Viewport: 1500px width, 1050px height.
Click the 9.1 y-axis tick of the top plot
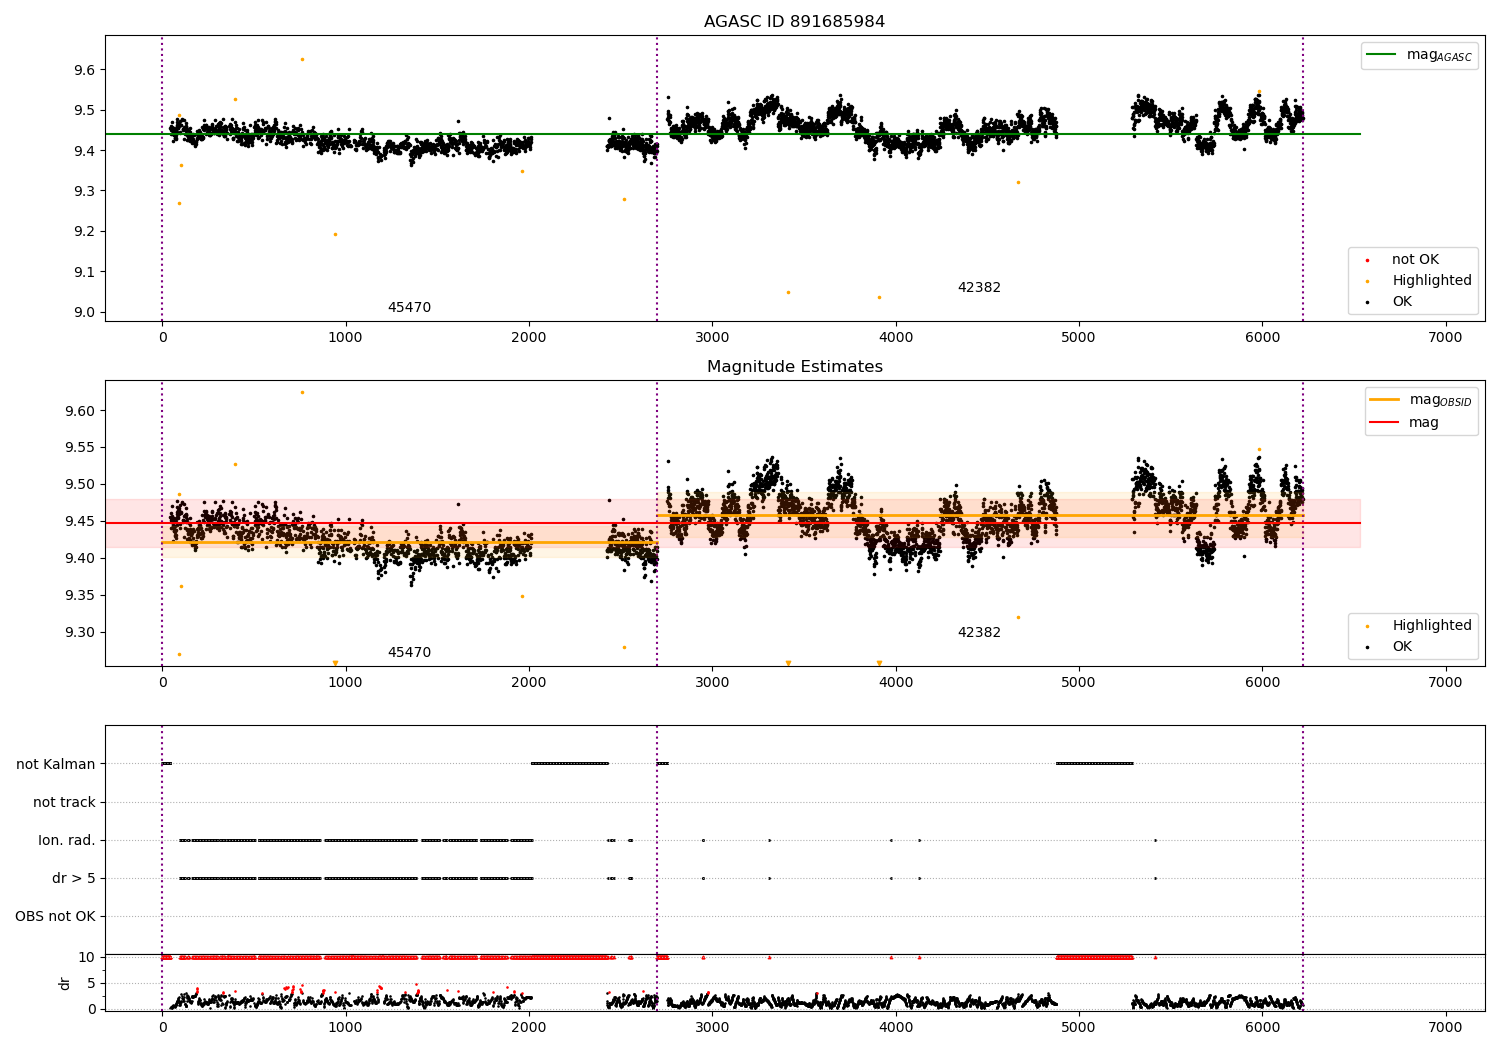[84, 272]
